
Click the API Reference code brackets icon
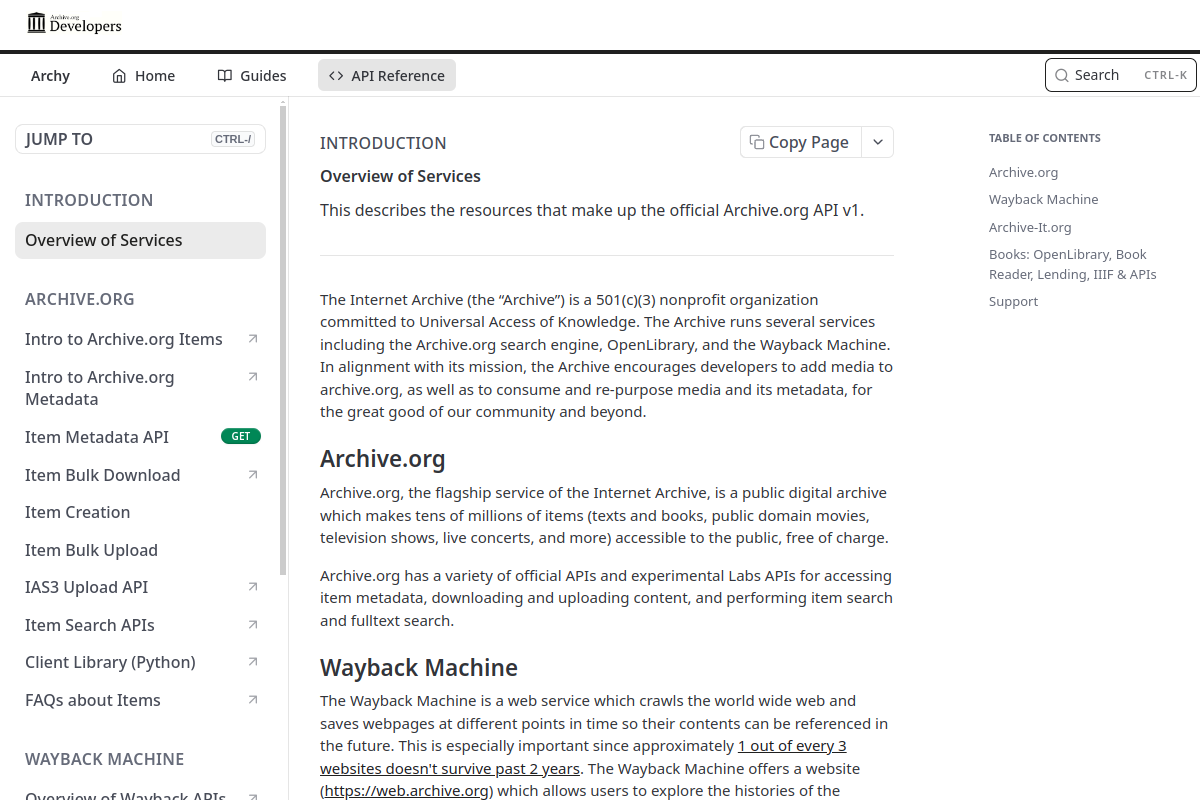(336, 76)
